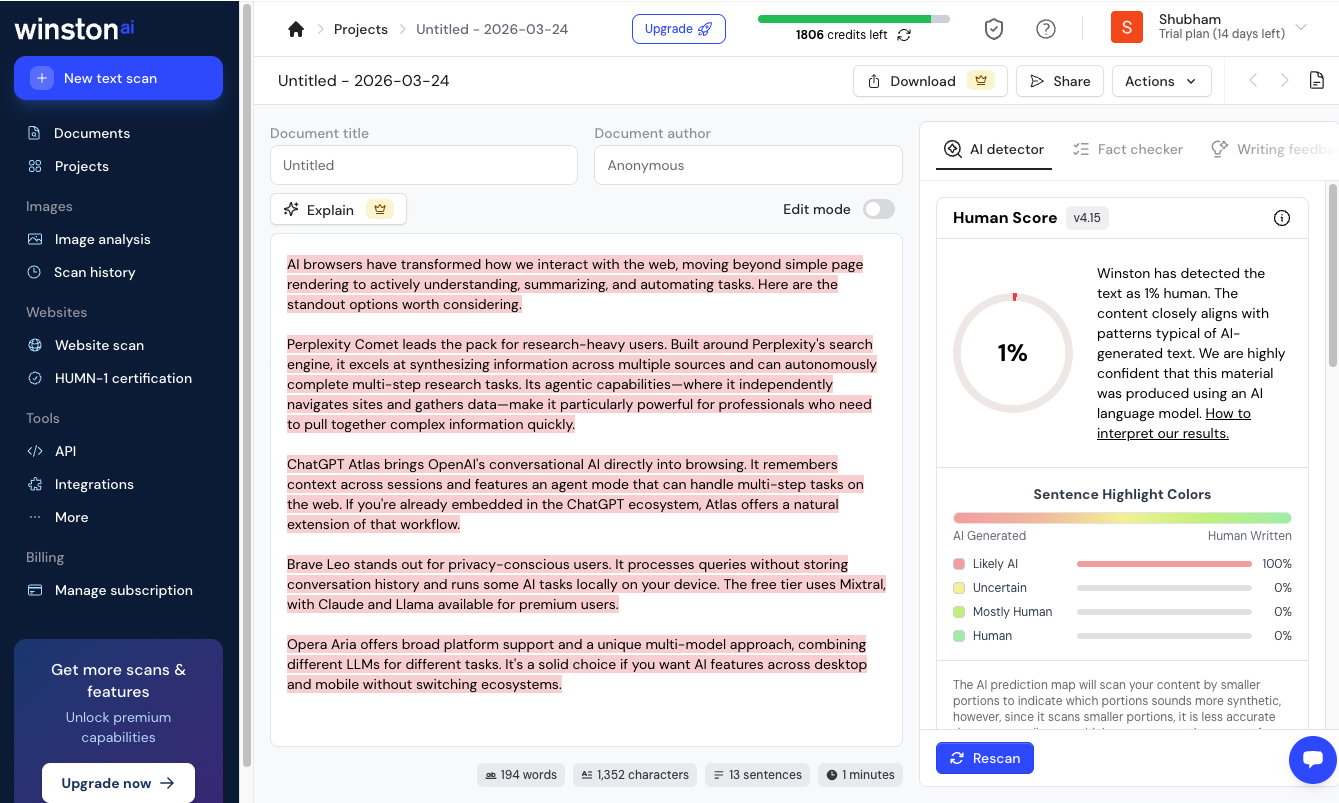1339x803 pixels.
Task: Select the Website scan globe icon
Action: point(35,344)
